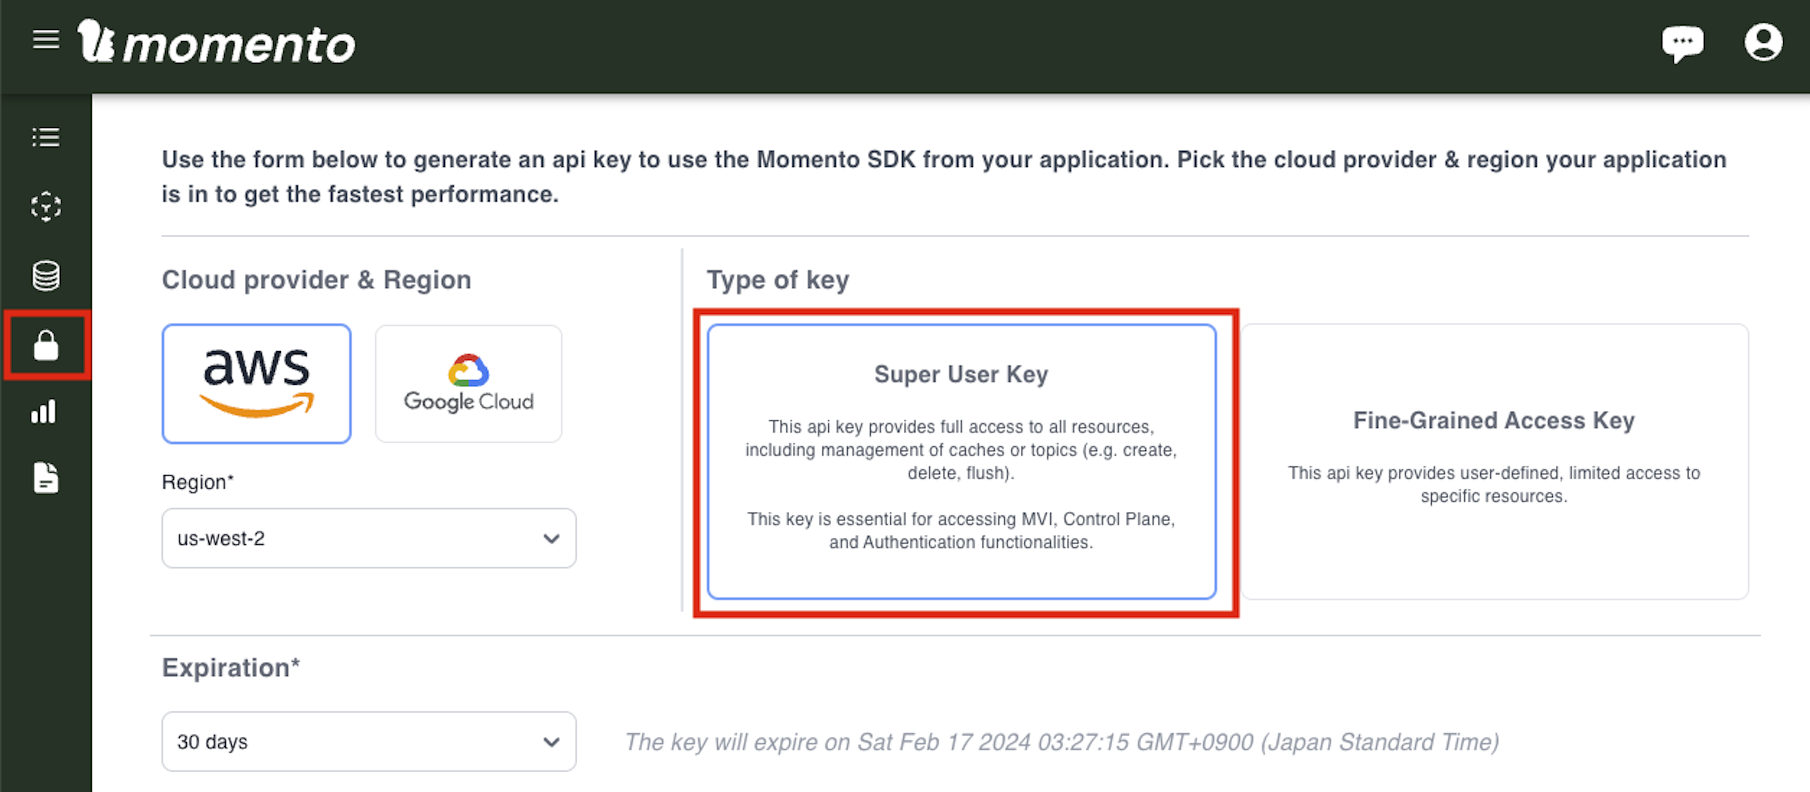This screenshot has width=1810, height=792.
Task: Choose the Fine-Grained Access Key option
Action: point(1494,460)
